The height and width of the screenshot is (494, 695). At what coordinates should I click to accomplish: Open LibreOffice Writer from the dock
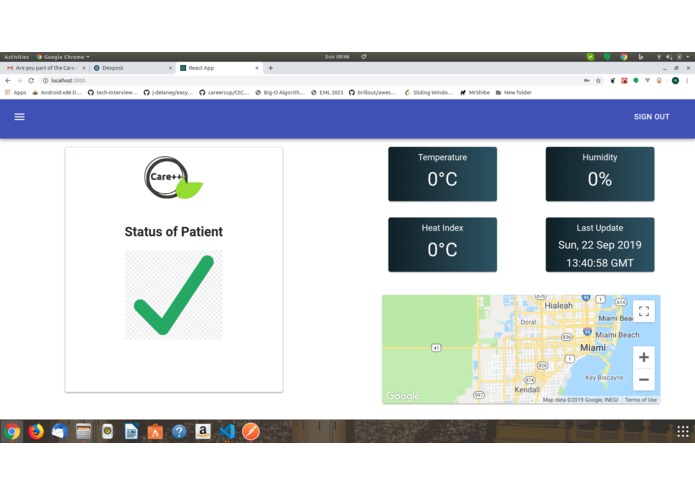coord(131,431)
